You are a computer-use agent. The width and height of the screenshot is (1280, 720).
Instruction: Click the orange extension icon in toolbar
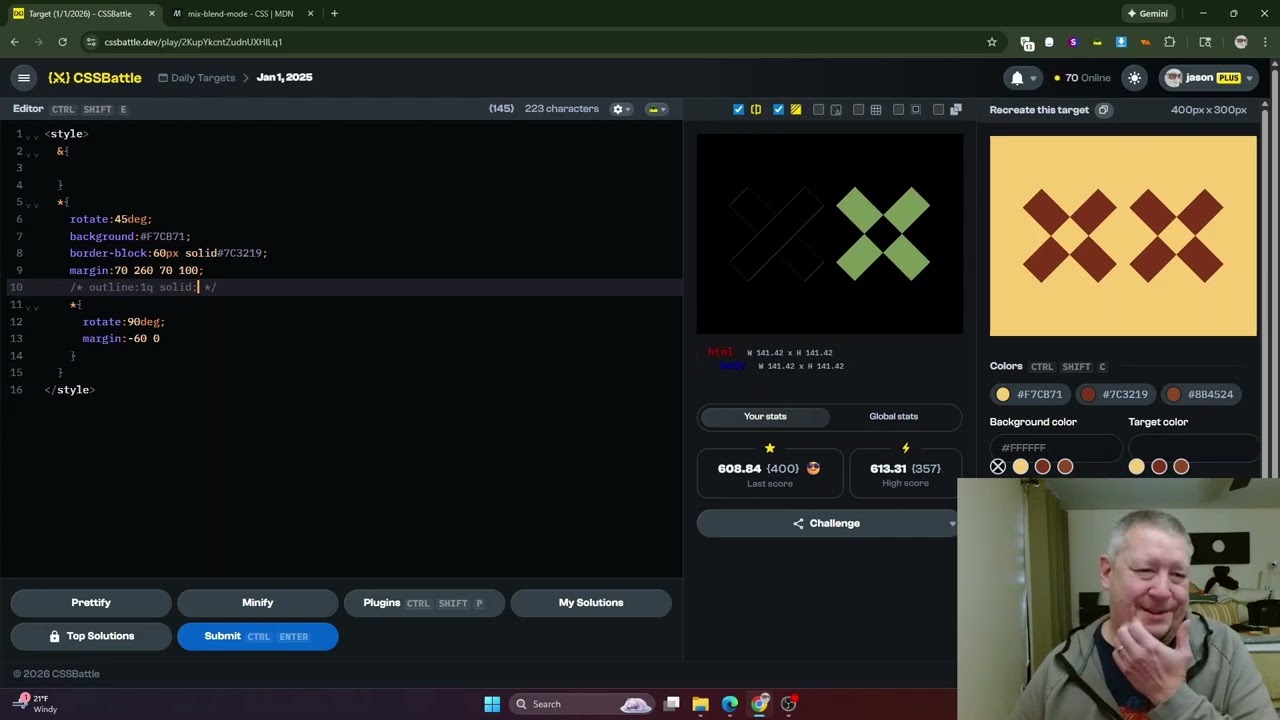1145,42
